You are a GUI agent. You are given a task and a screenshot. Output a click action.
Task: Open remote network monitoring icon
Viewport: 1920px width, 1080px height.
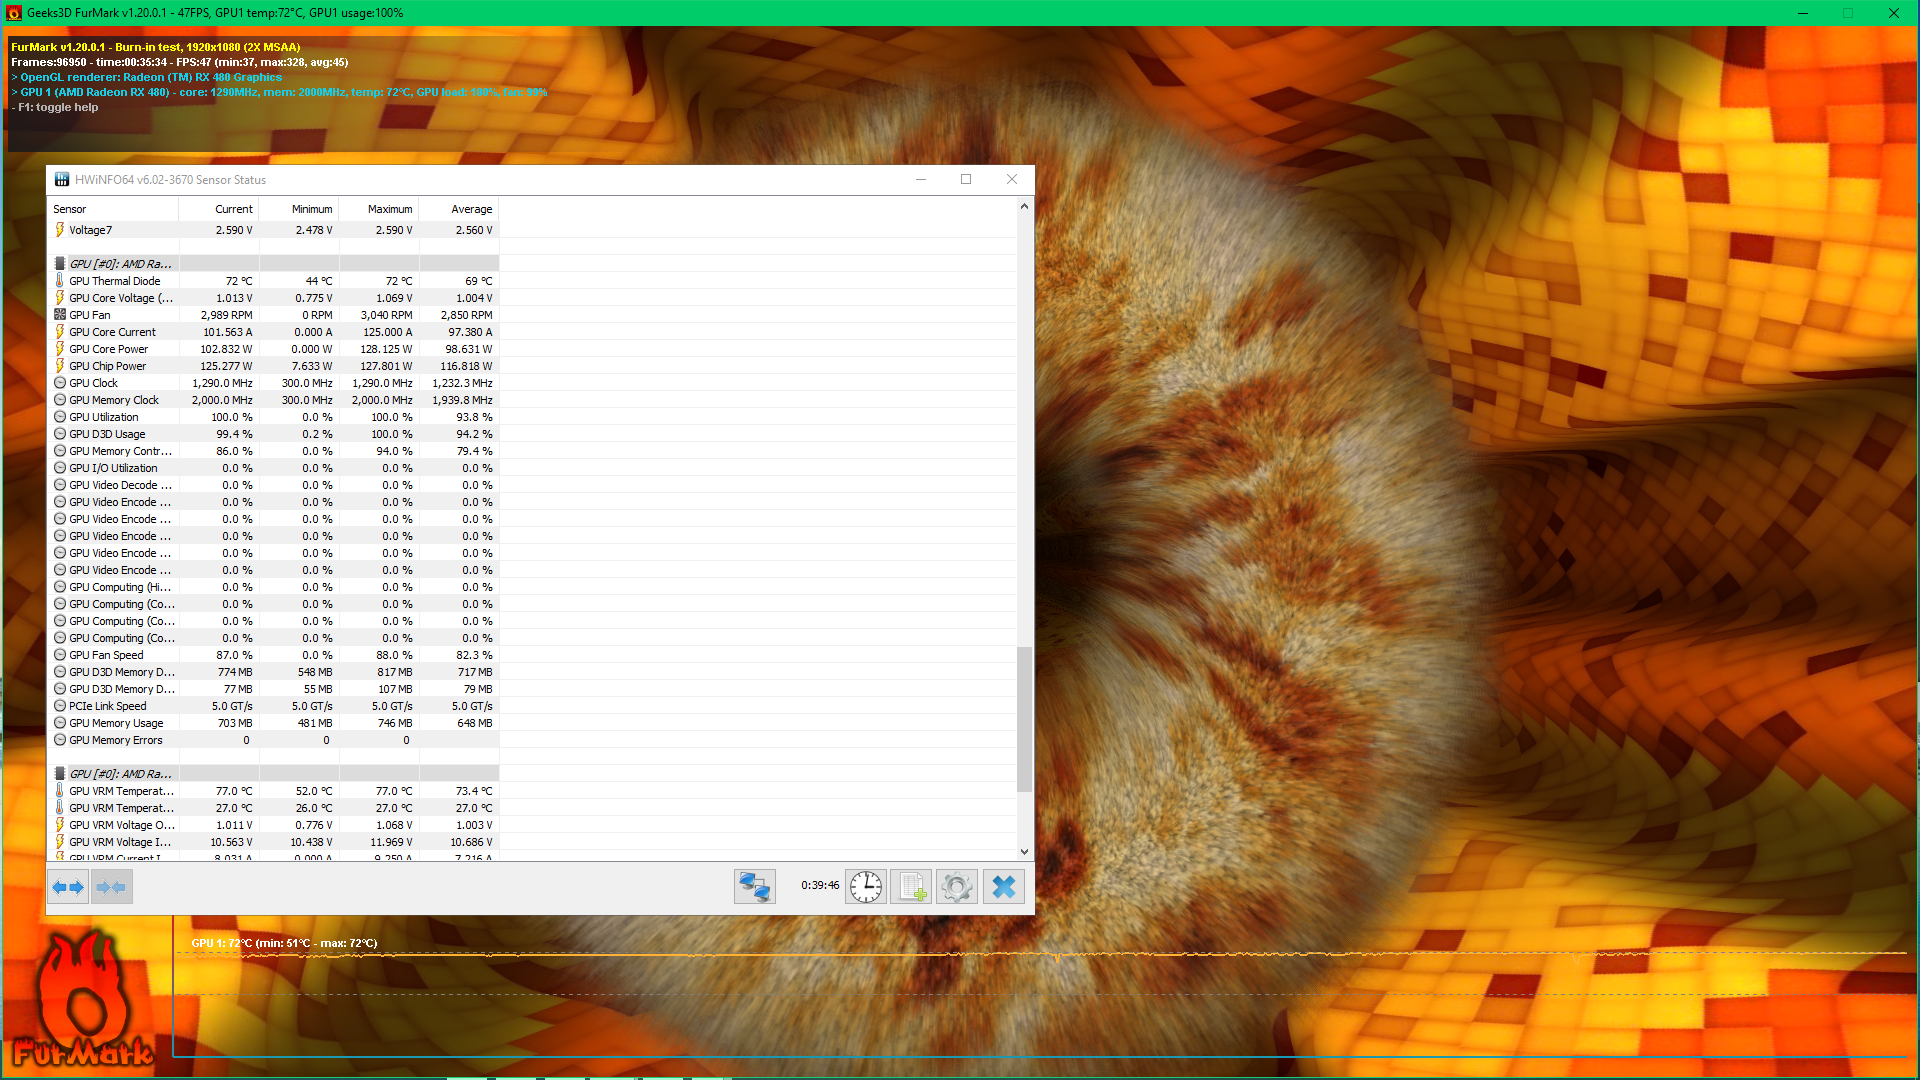tap(754, 887)
